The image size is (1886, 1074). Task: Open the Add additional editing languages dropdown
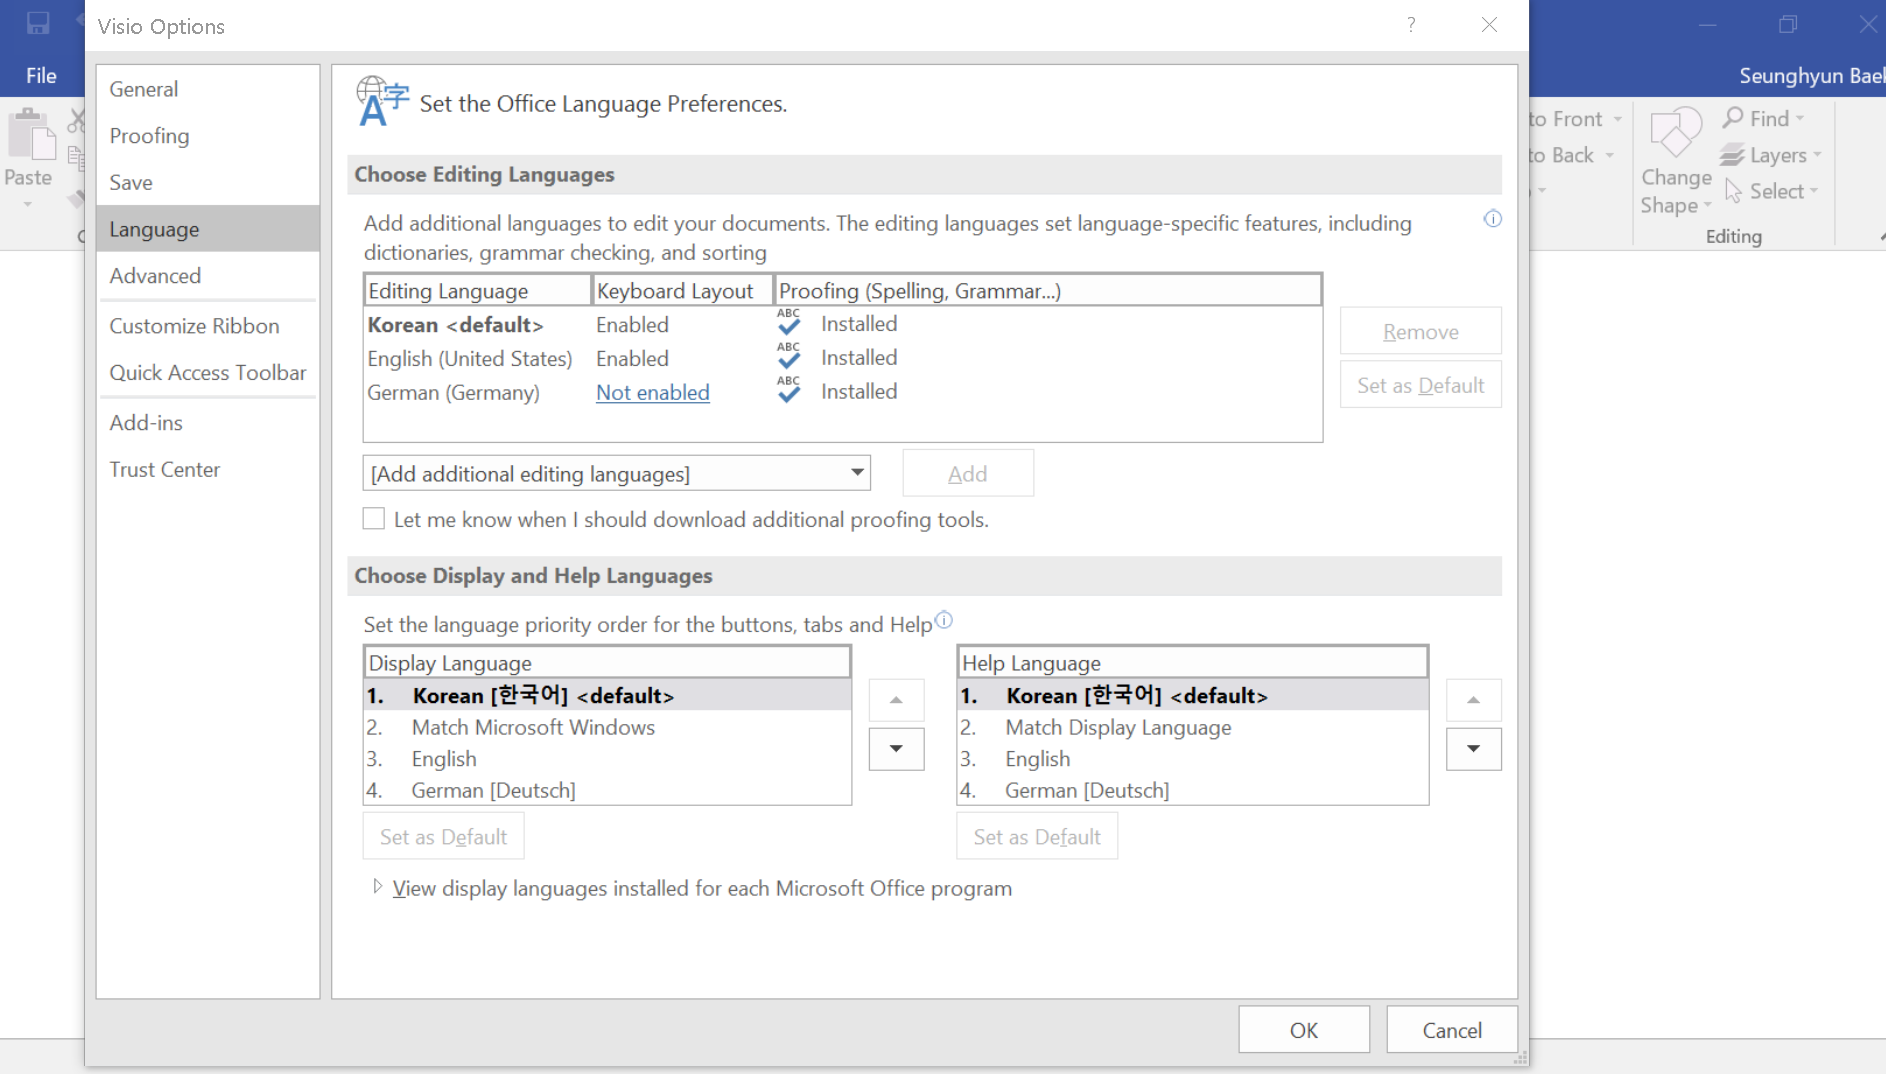click(x=616, y=473)
